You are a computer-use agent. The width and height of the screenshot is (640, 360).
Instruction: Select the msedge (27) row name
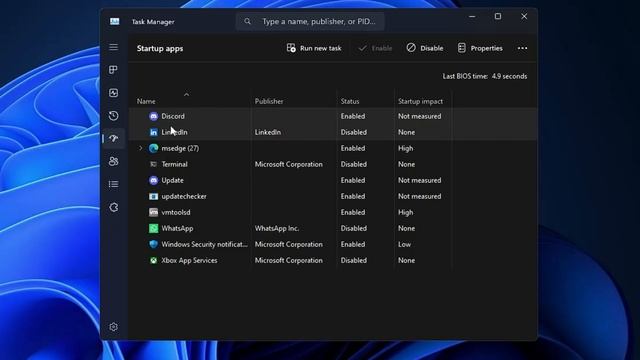pyautogui.click(x=180, y=148)
